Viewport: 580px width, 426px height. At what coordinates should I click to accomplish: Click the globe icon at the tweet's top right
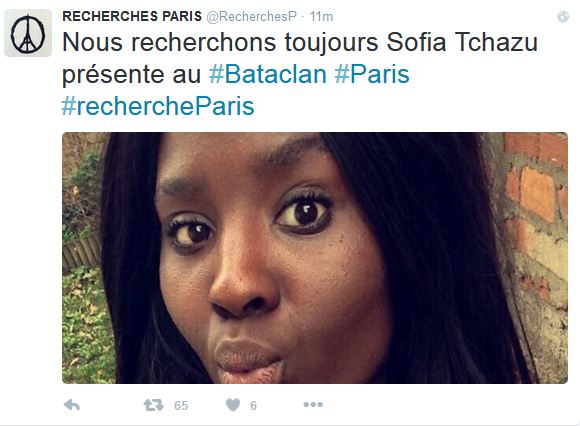coord(563,16)
